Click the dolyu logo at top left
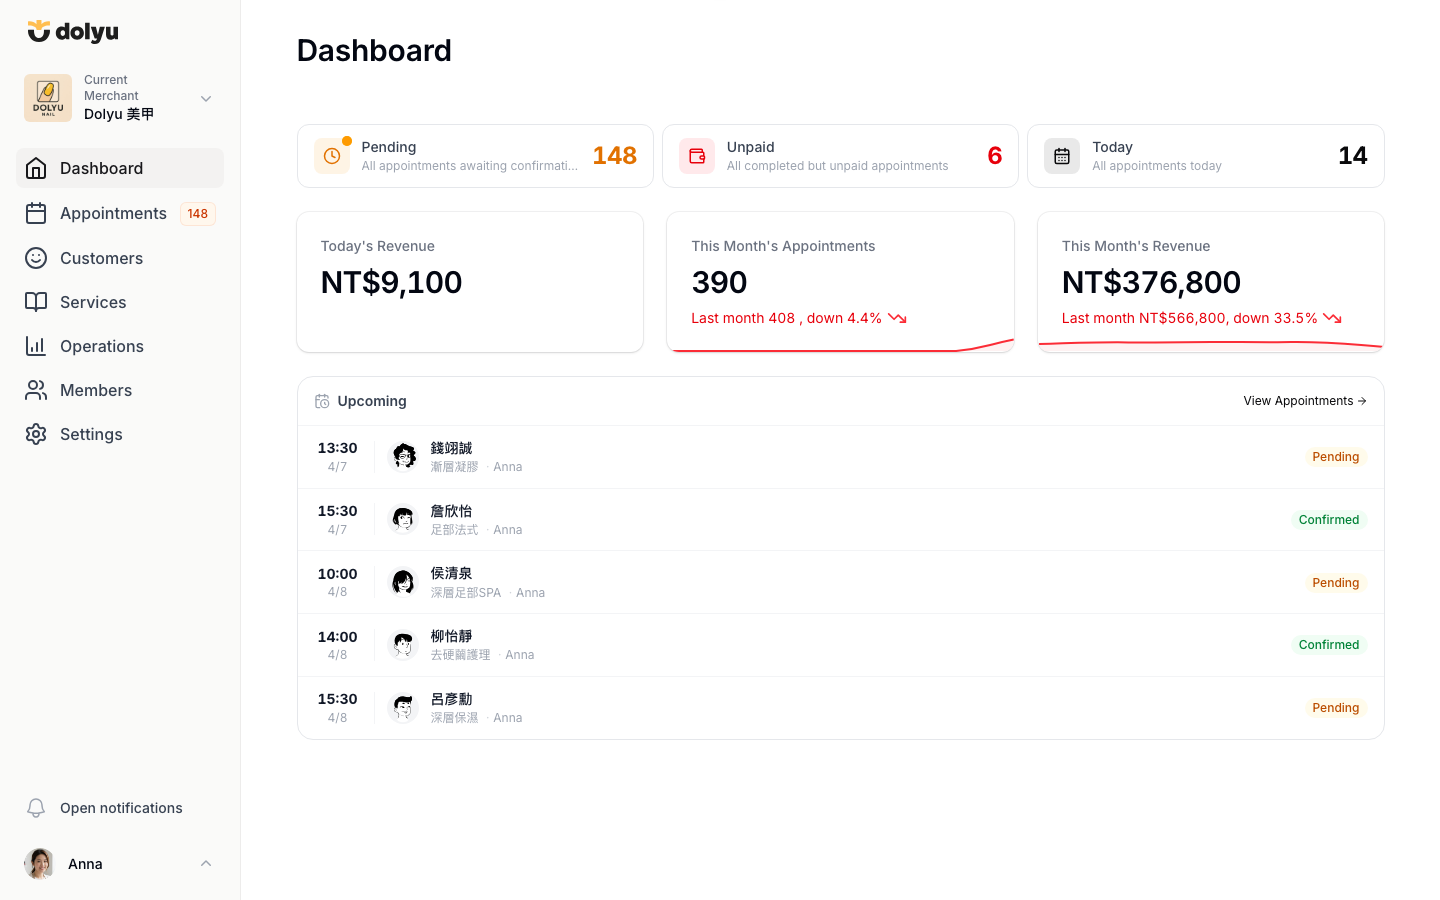 [x=73, y=31]
